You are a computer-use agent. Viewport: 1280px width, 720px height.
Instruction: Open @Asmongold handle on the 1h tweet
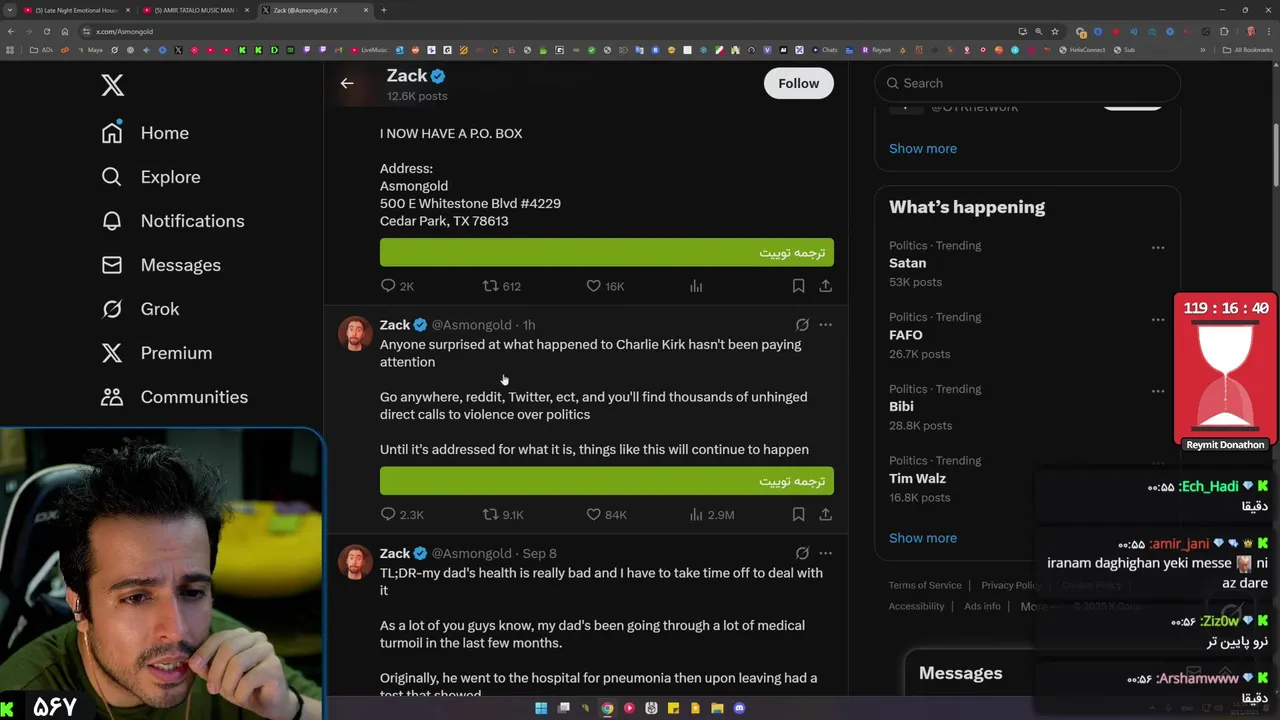click(x=471, y=325)
